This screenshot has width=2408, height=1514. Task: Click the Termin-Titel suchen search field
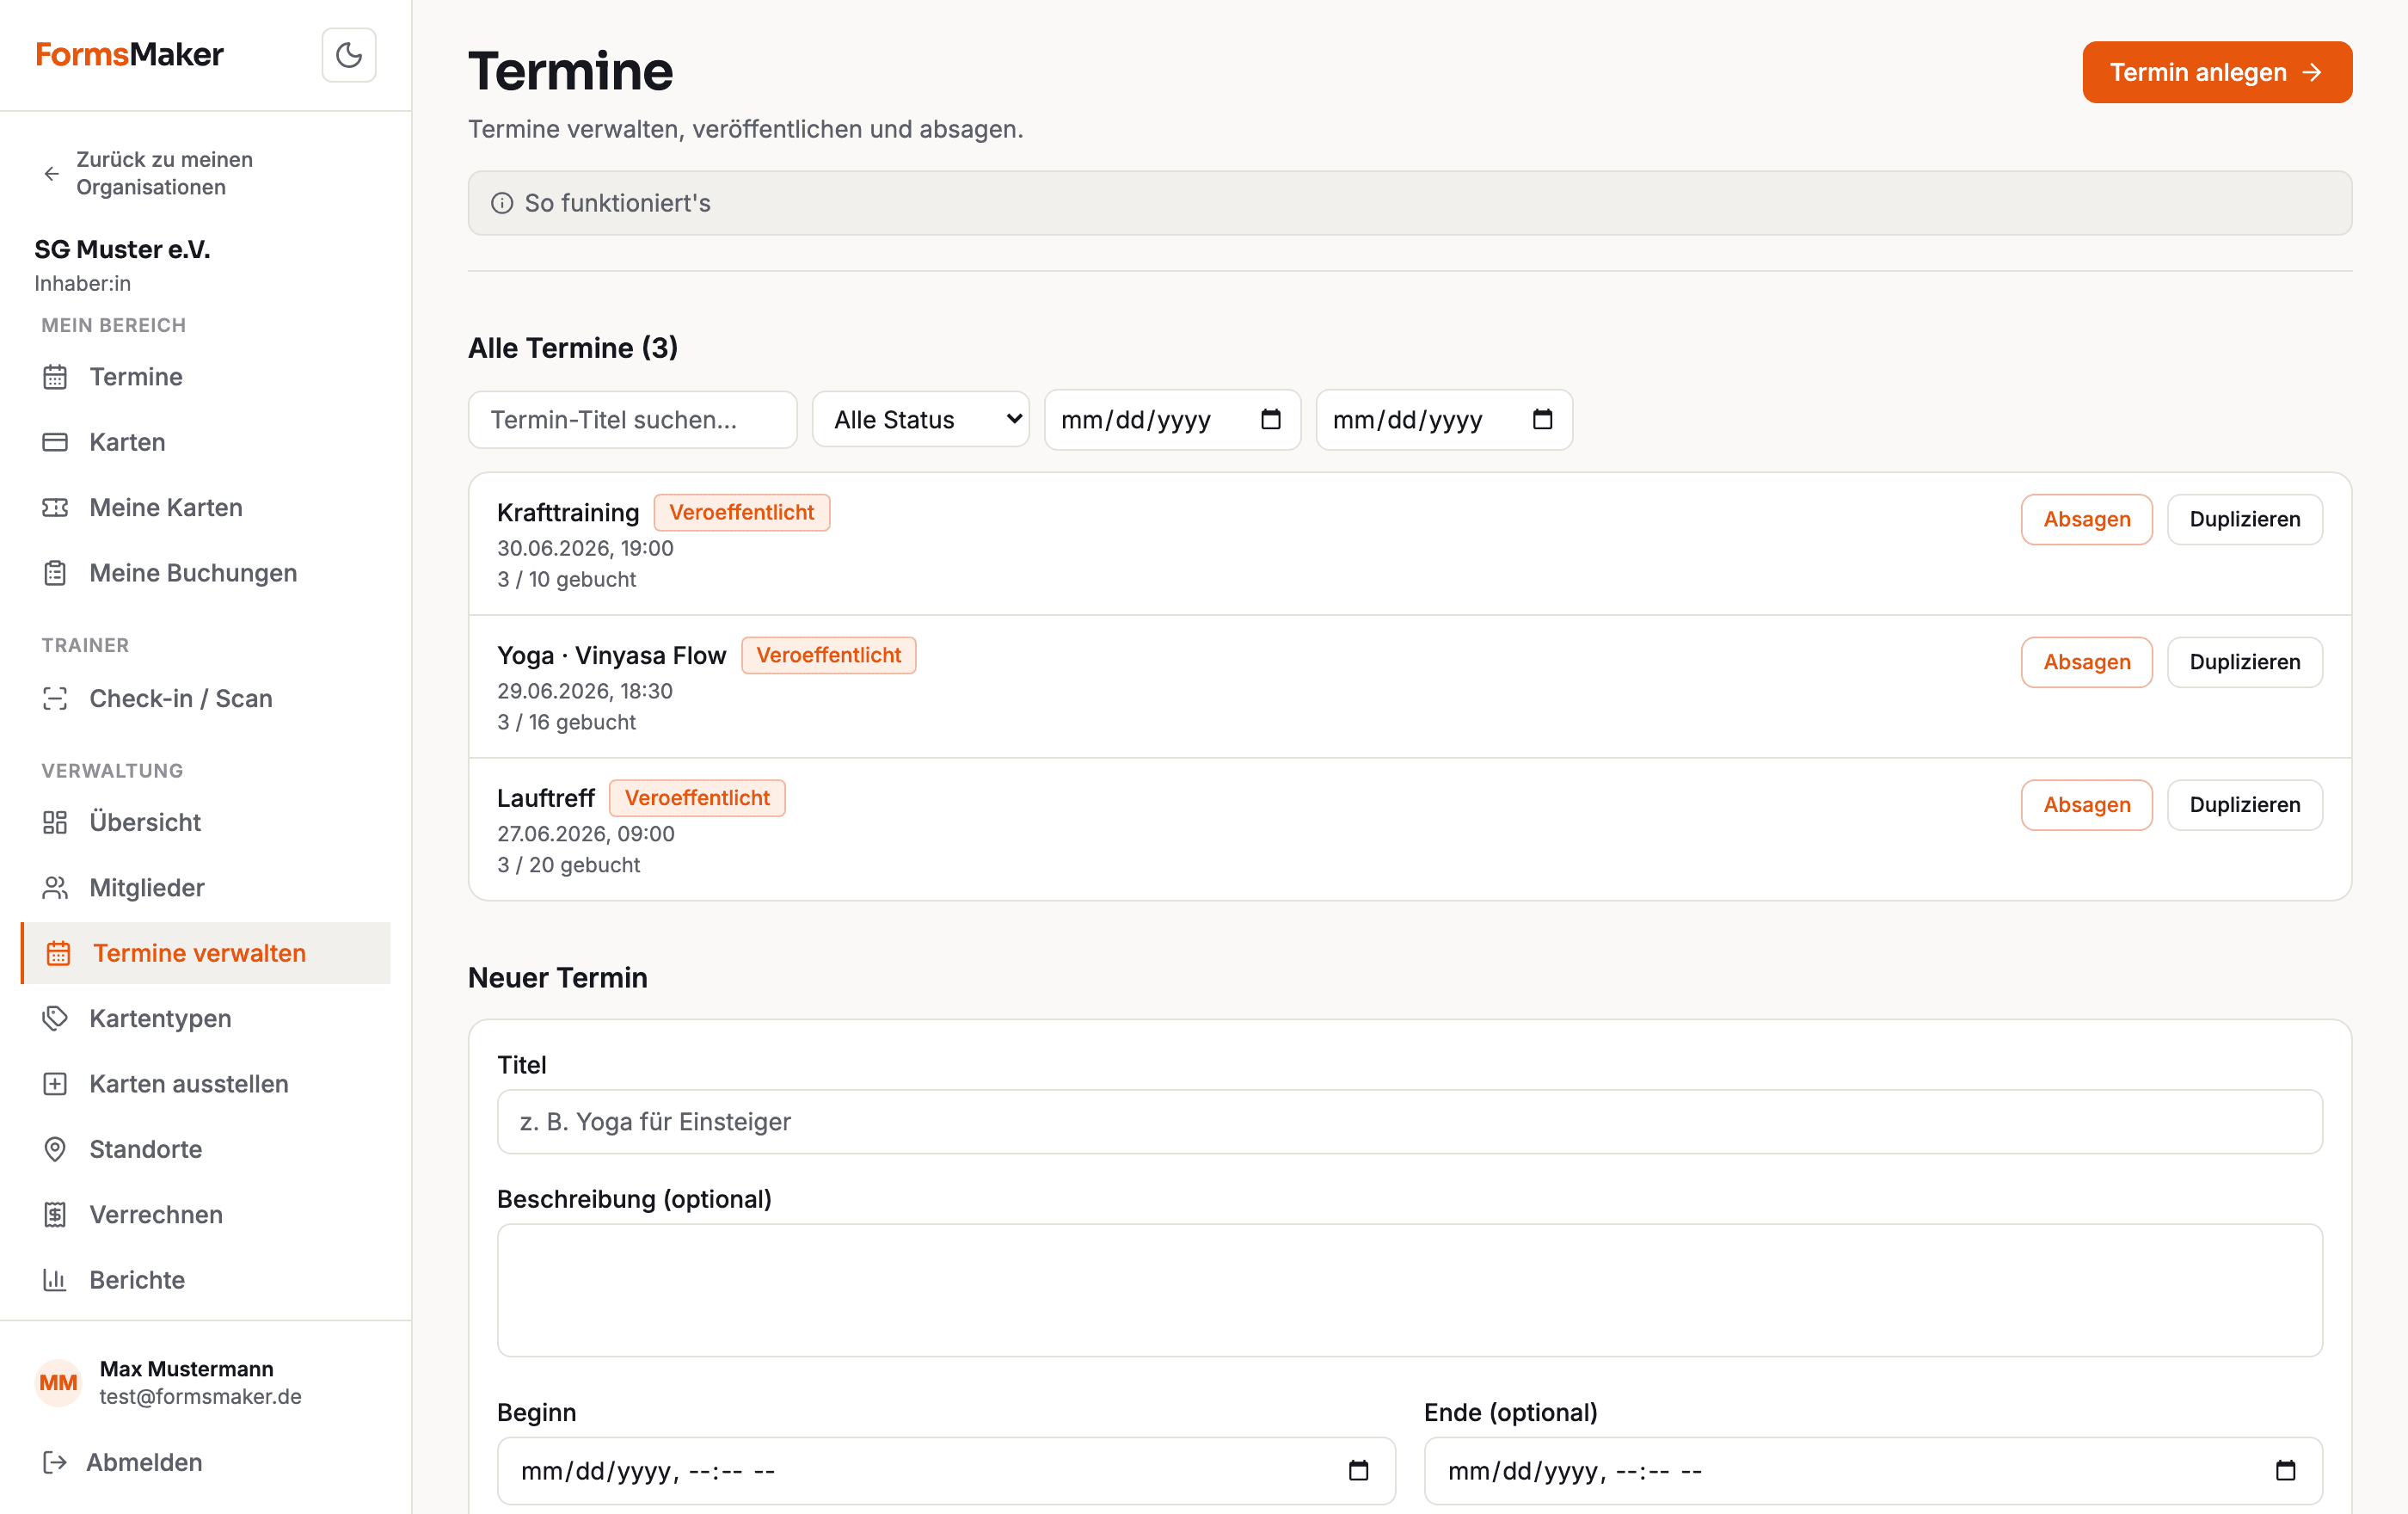[x=632, y=420]
